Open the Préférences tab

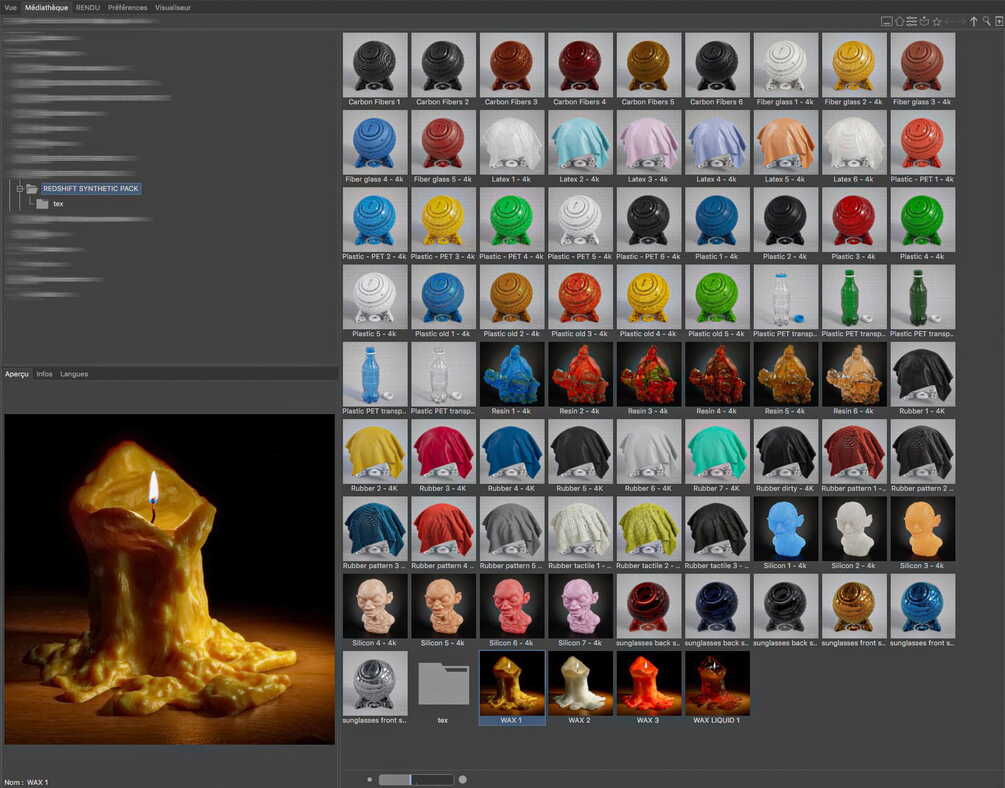128,8
